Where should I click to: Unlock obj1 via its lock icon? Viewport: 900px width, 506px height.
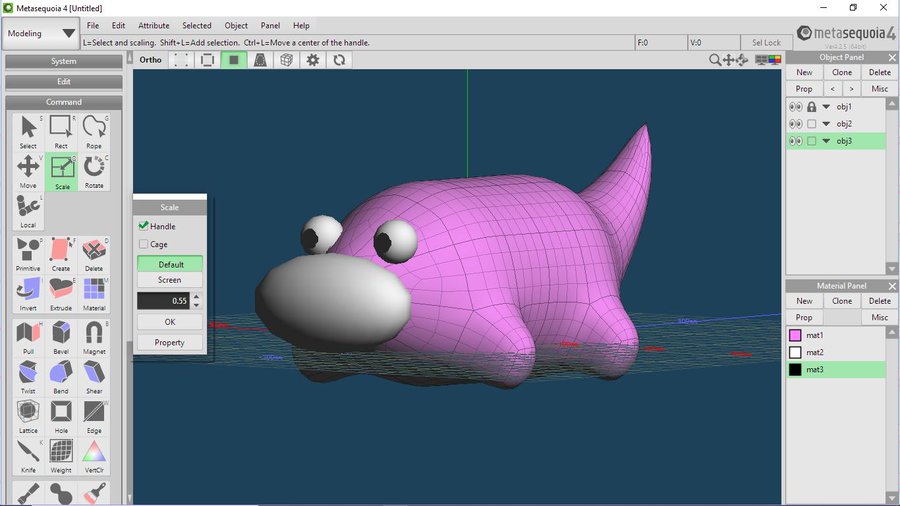(811, 107)
